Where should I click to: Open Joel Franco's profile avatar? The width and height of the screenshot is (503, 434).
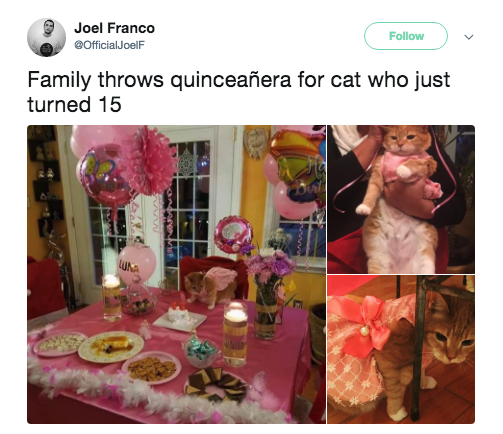click(46, 37)
